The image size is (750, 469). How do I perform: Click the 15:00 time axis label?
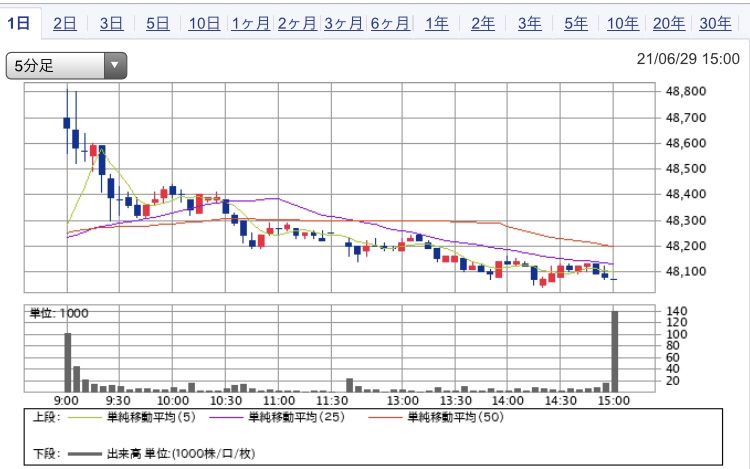(614, 400)
